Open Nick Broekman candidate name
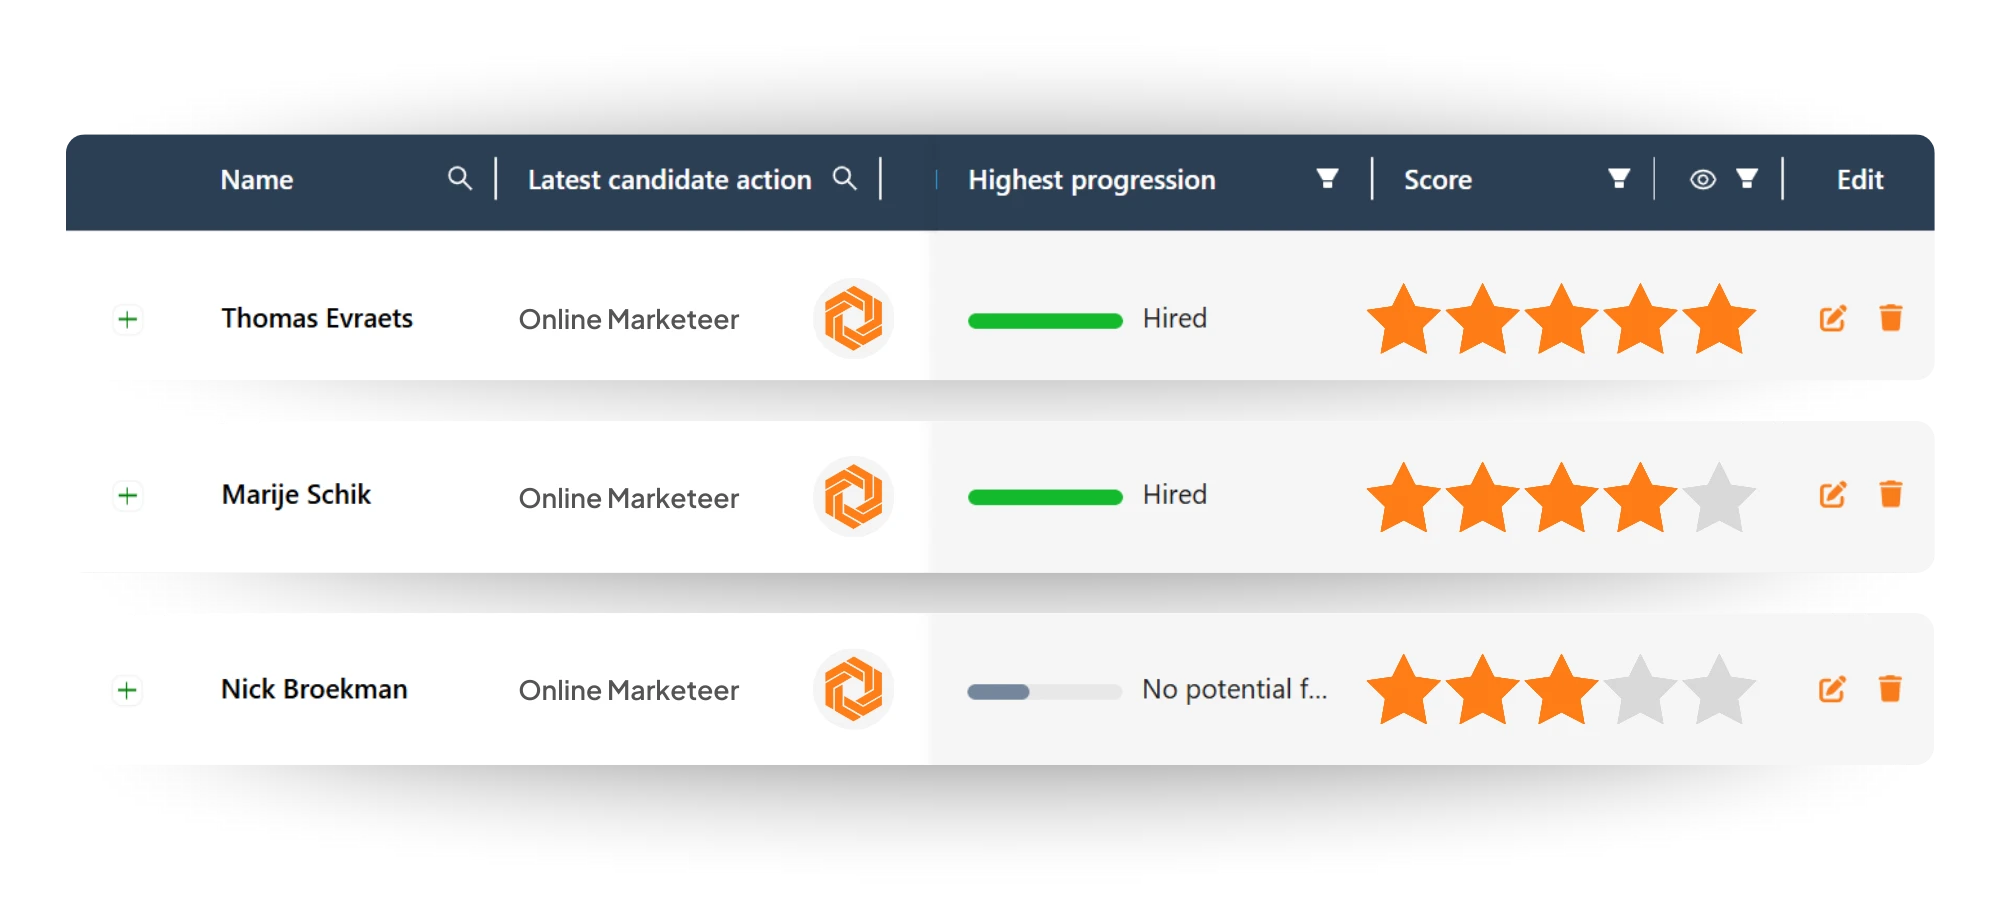 [x=314, y=690]
